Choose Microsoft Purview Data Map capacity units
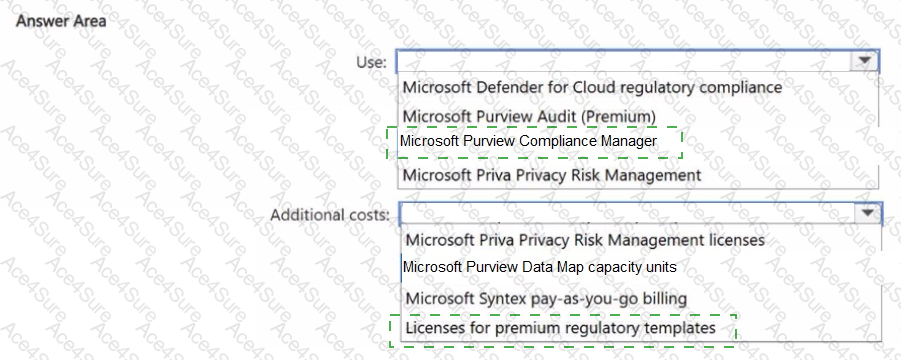 (540, 268)
